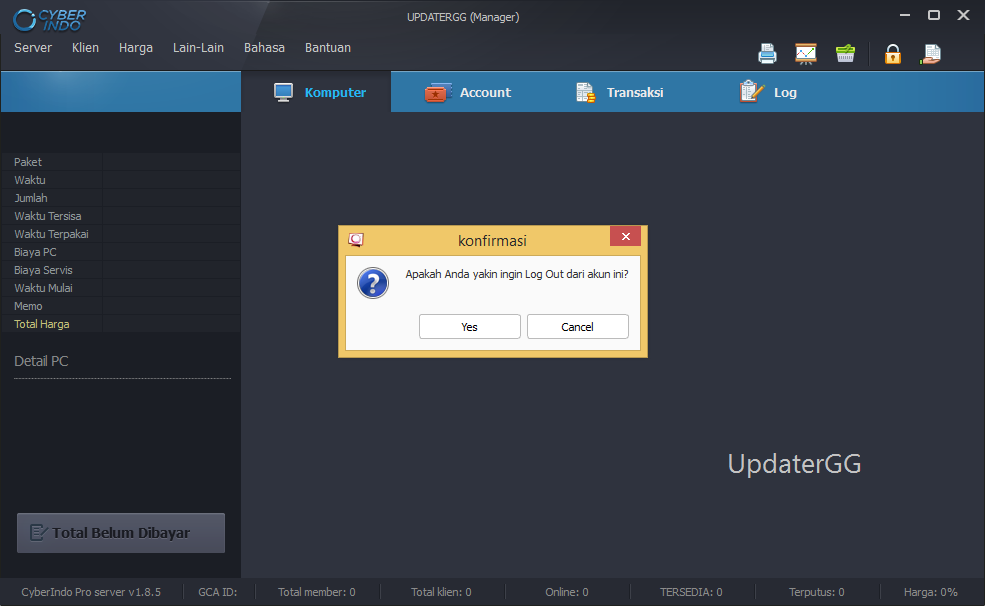This screenshot has width=985, height=606.
Task: Select the Waktu Terpakai row
Action: click(x=121, y=234)
